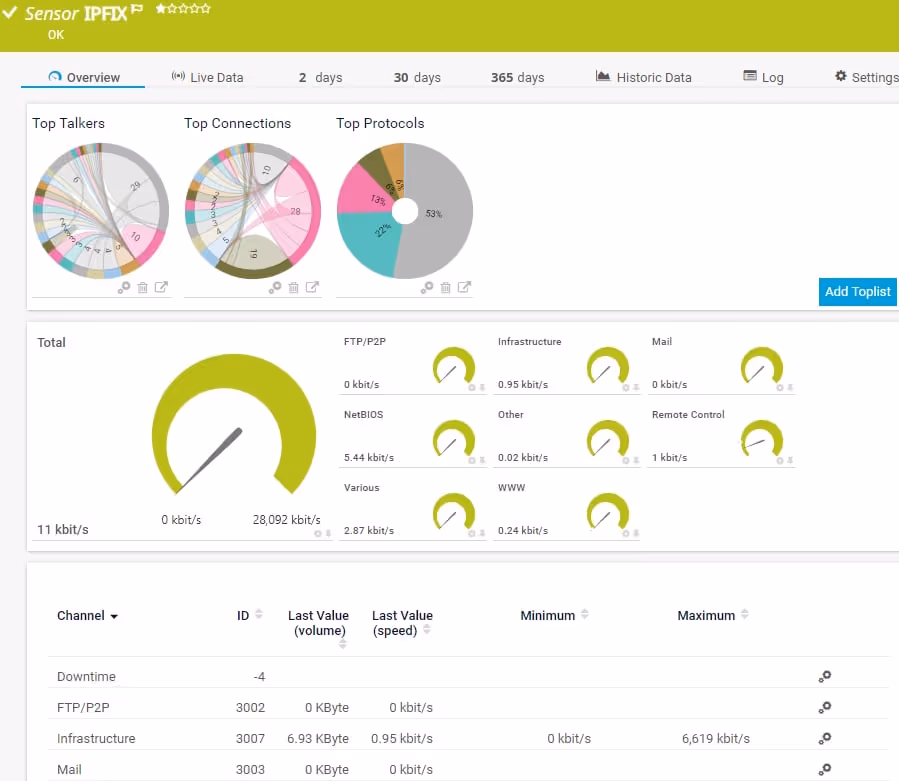Switch to the Live Data tab
899x781 pixels.
pos(207,77)
